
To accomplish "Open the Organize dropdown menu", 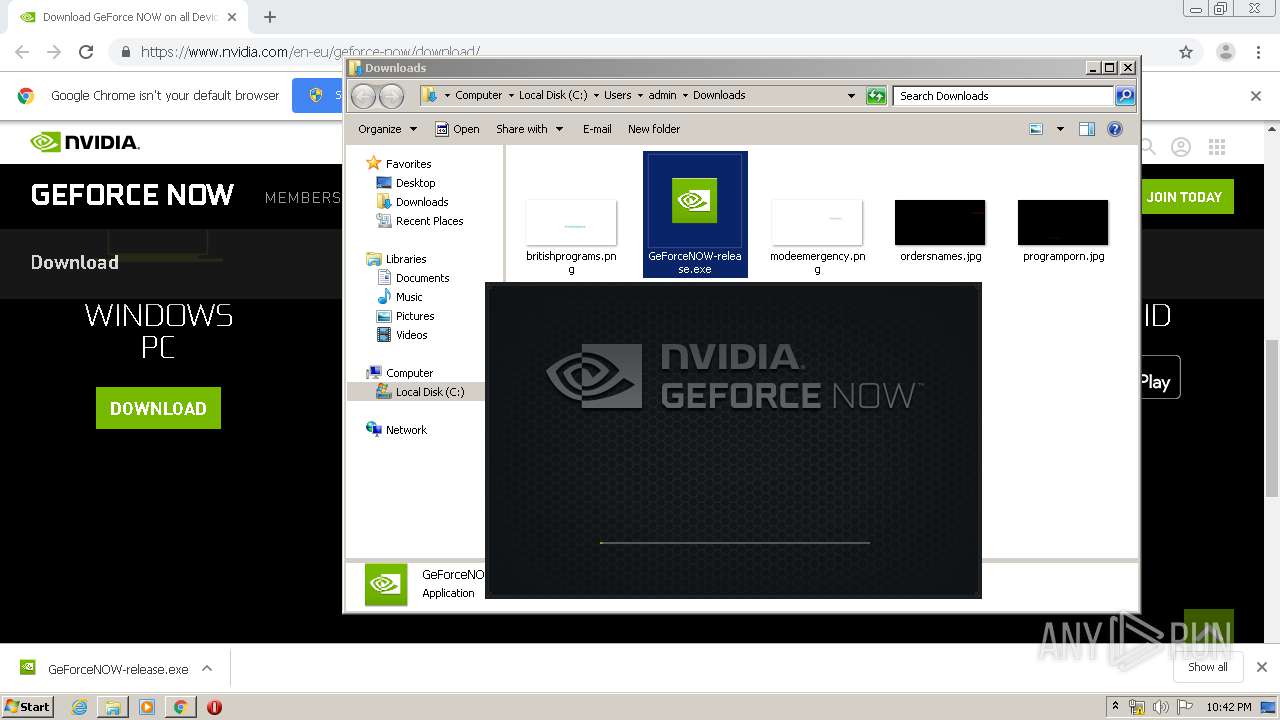I will pyautogui.click(x=387, y=129).
